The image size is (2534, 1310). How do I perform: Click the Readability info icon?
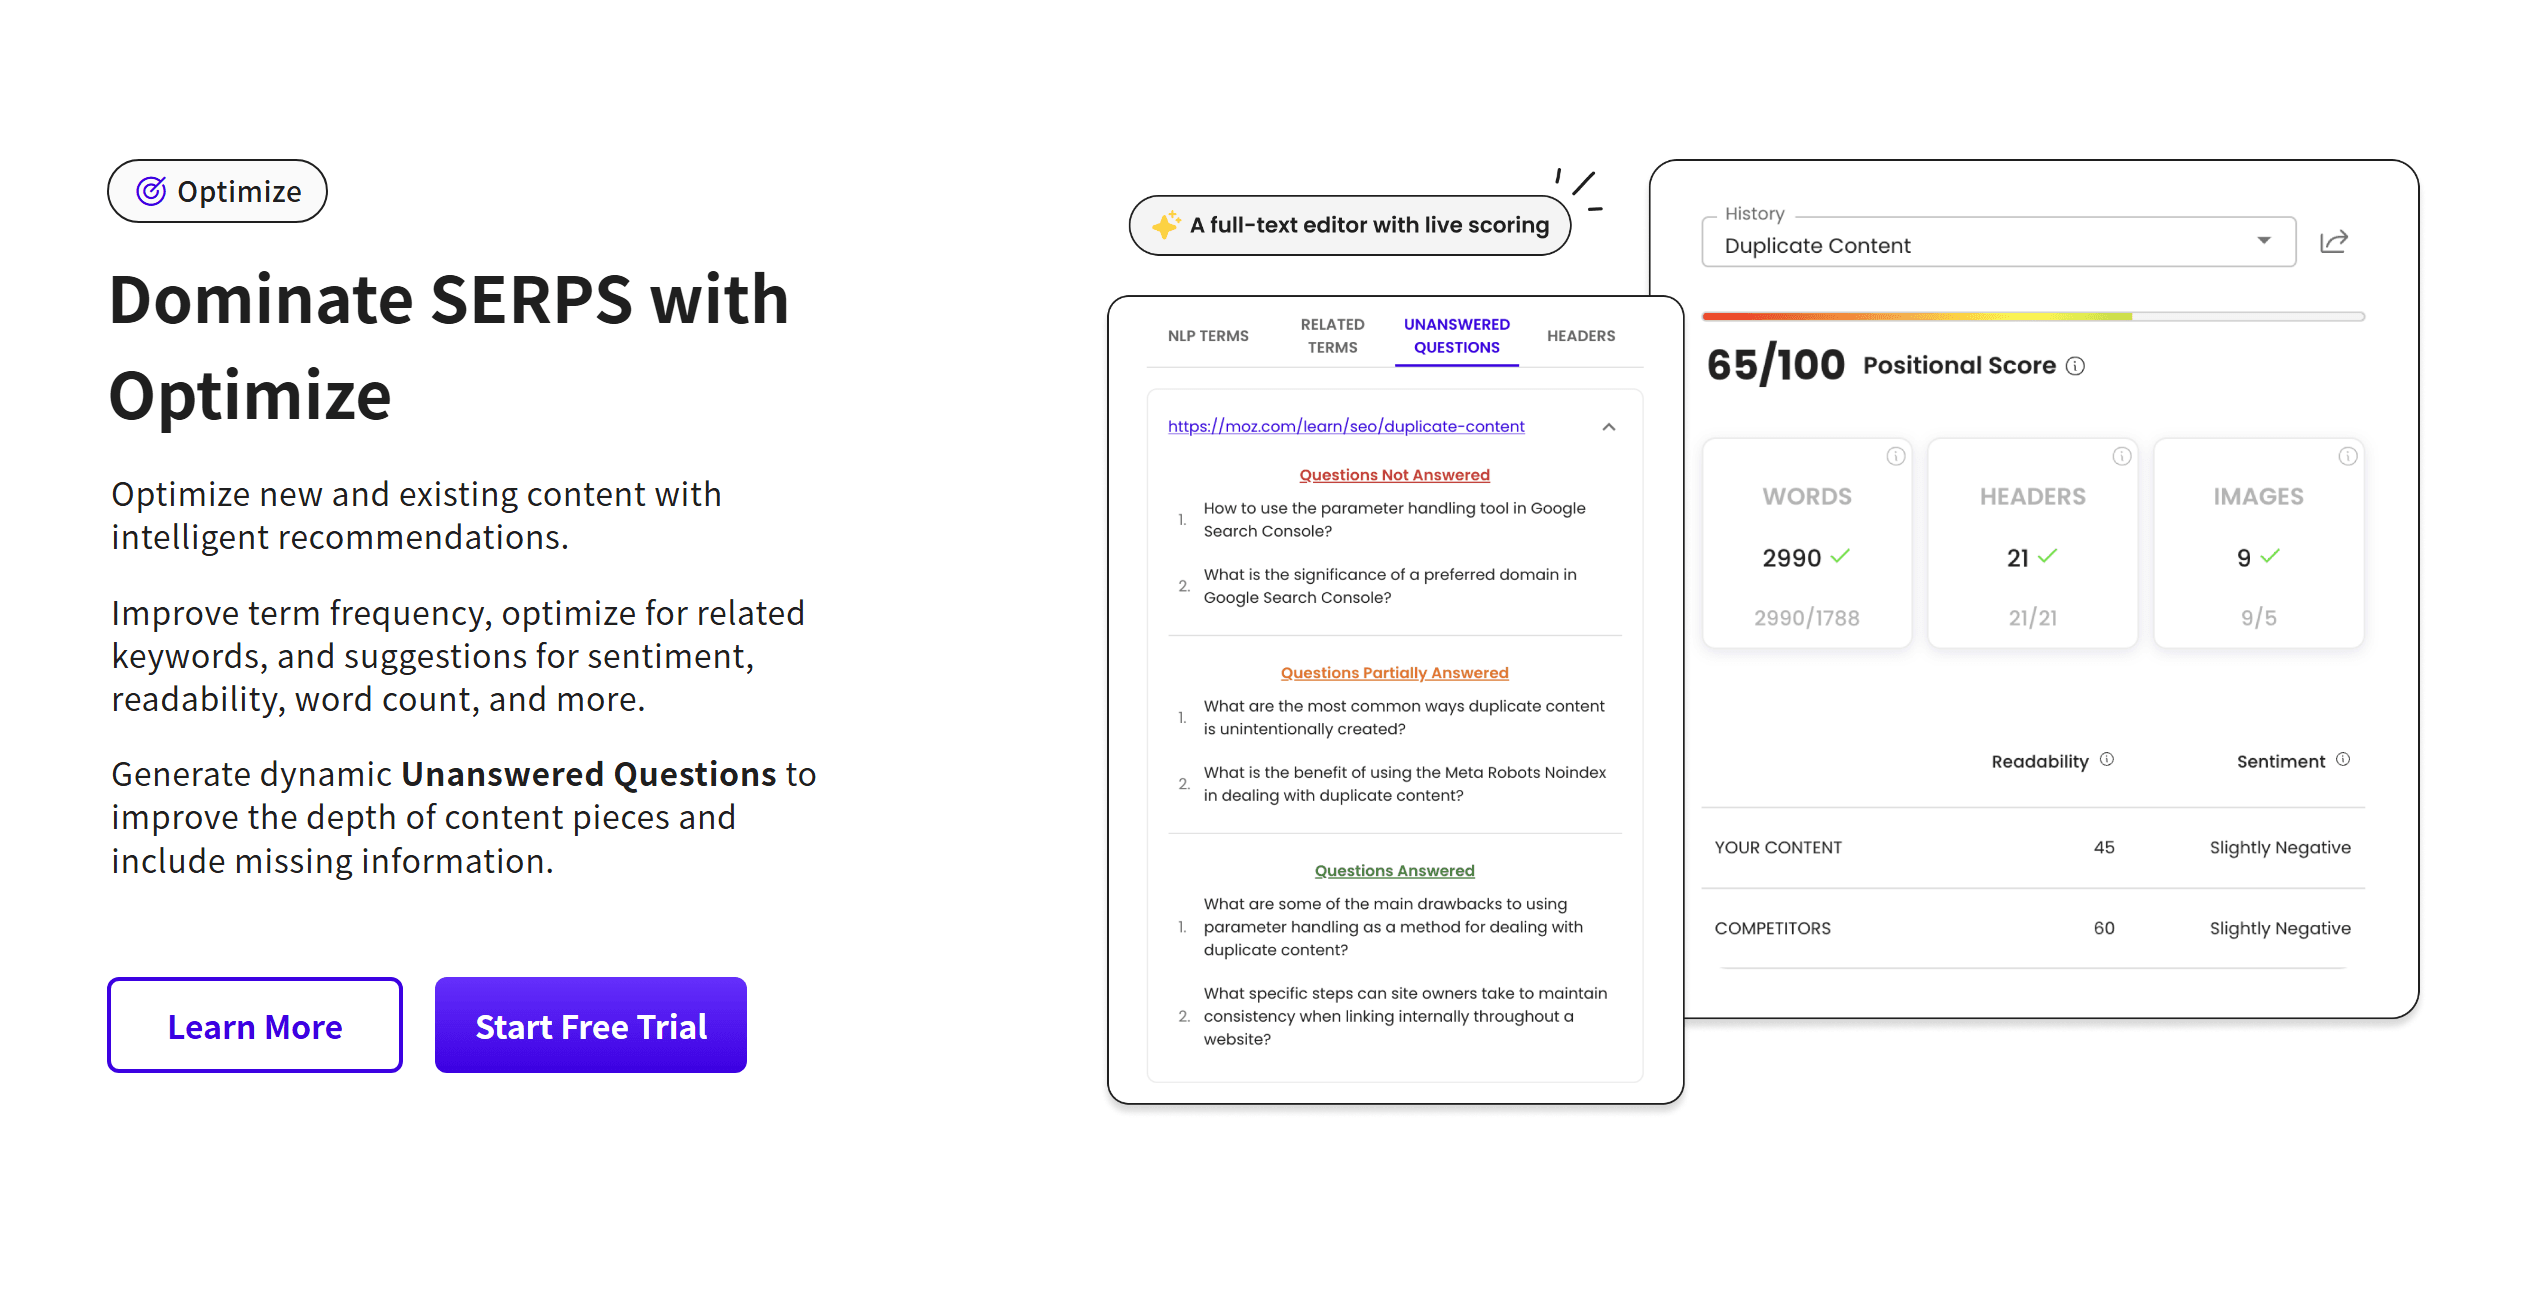pyautogui.click(x=2107, y=760)
